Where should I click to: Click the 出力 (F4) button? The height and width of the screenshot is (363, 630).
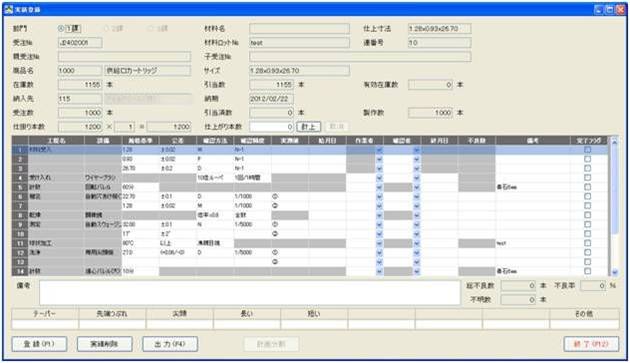pos(170,344)
